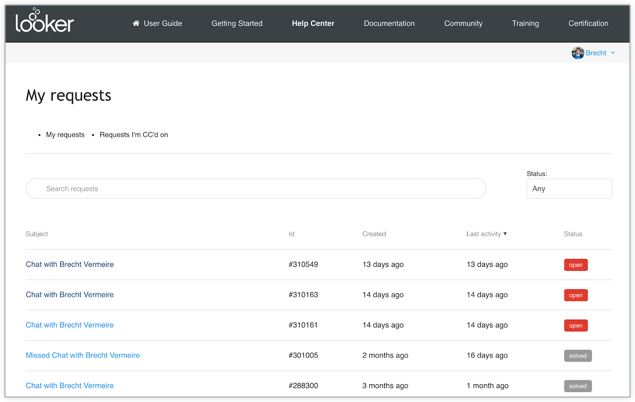635x402 pixels.
Task: Open the Brecht user menu chevron
Action: (x=613, y=53)
